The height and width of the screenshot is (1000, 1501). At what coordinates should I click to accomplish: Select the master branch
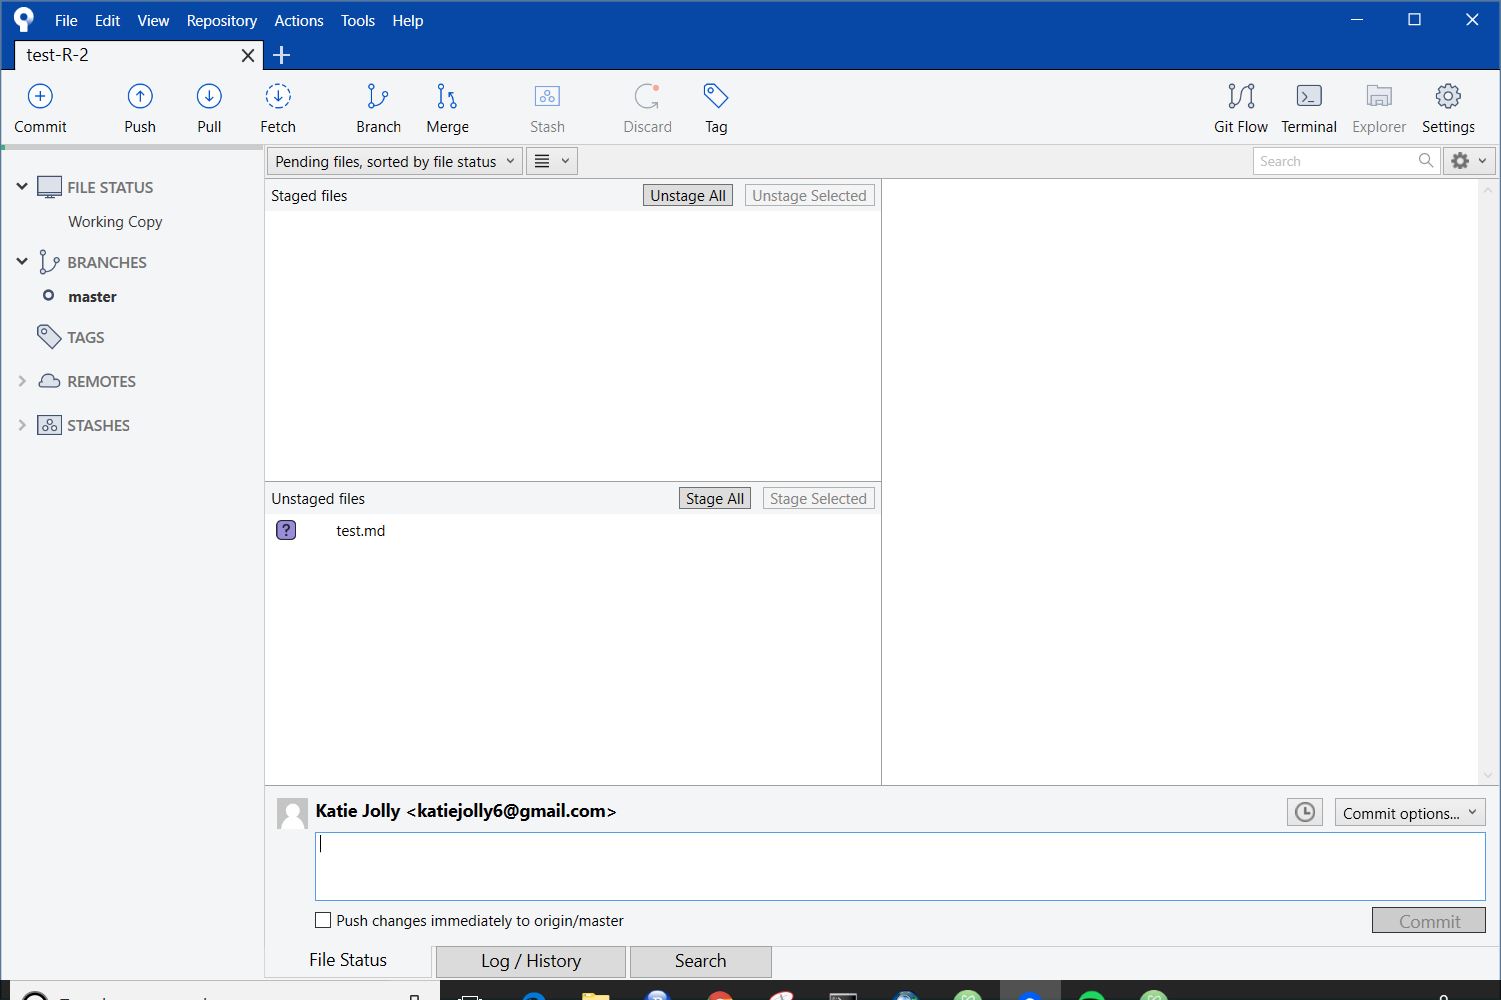point(92,297)
